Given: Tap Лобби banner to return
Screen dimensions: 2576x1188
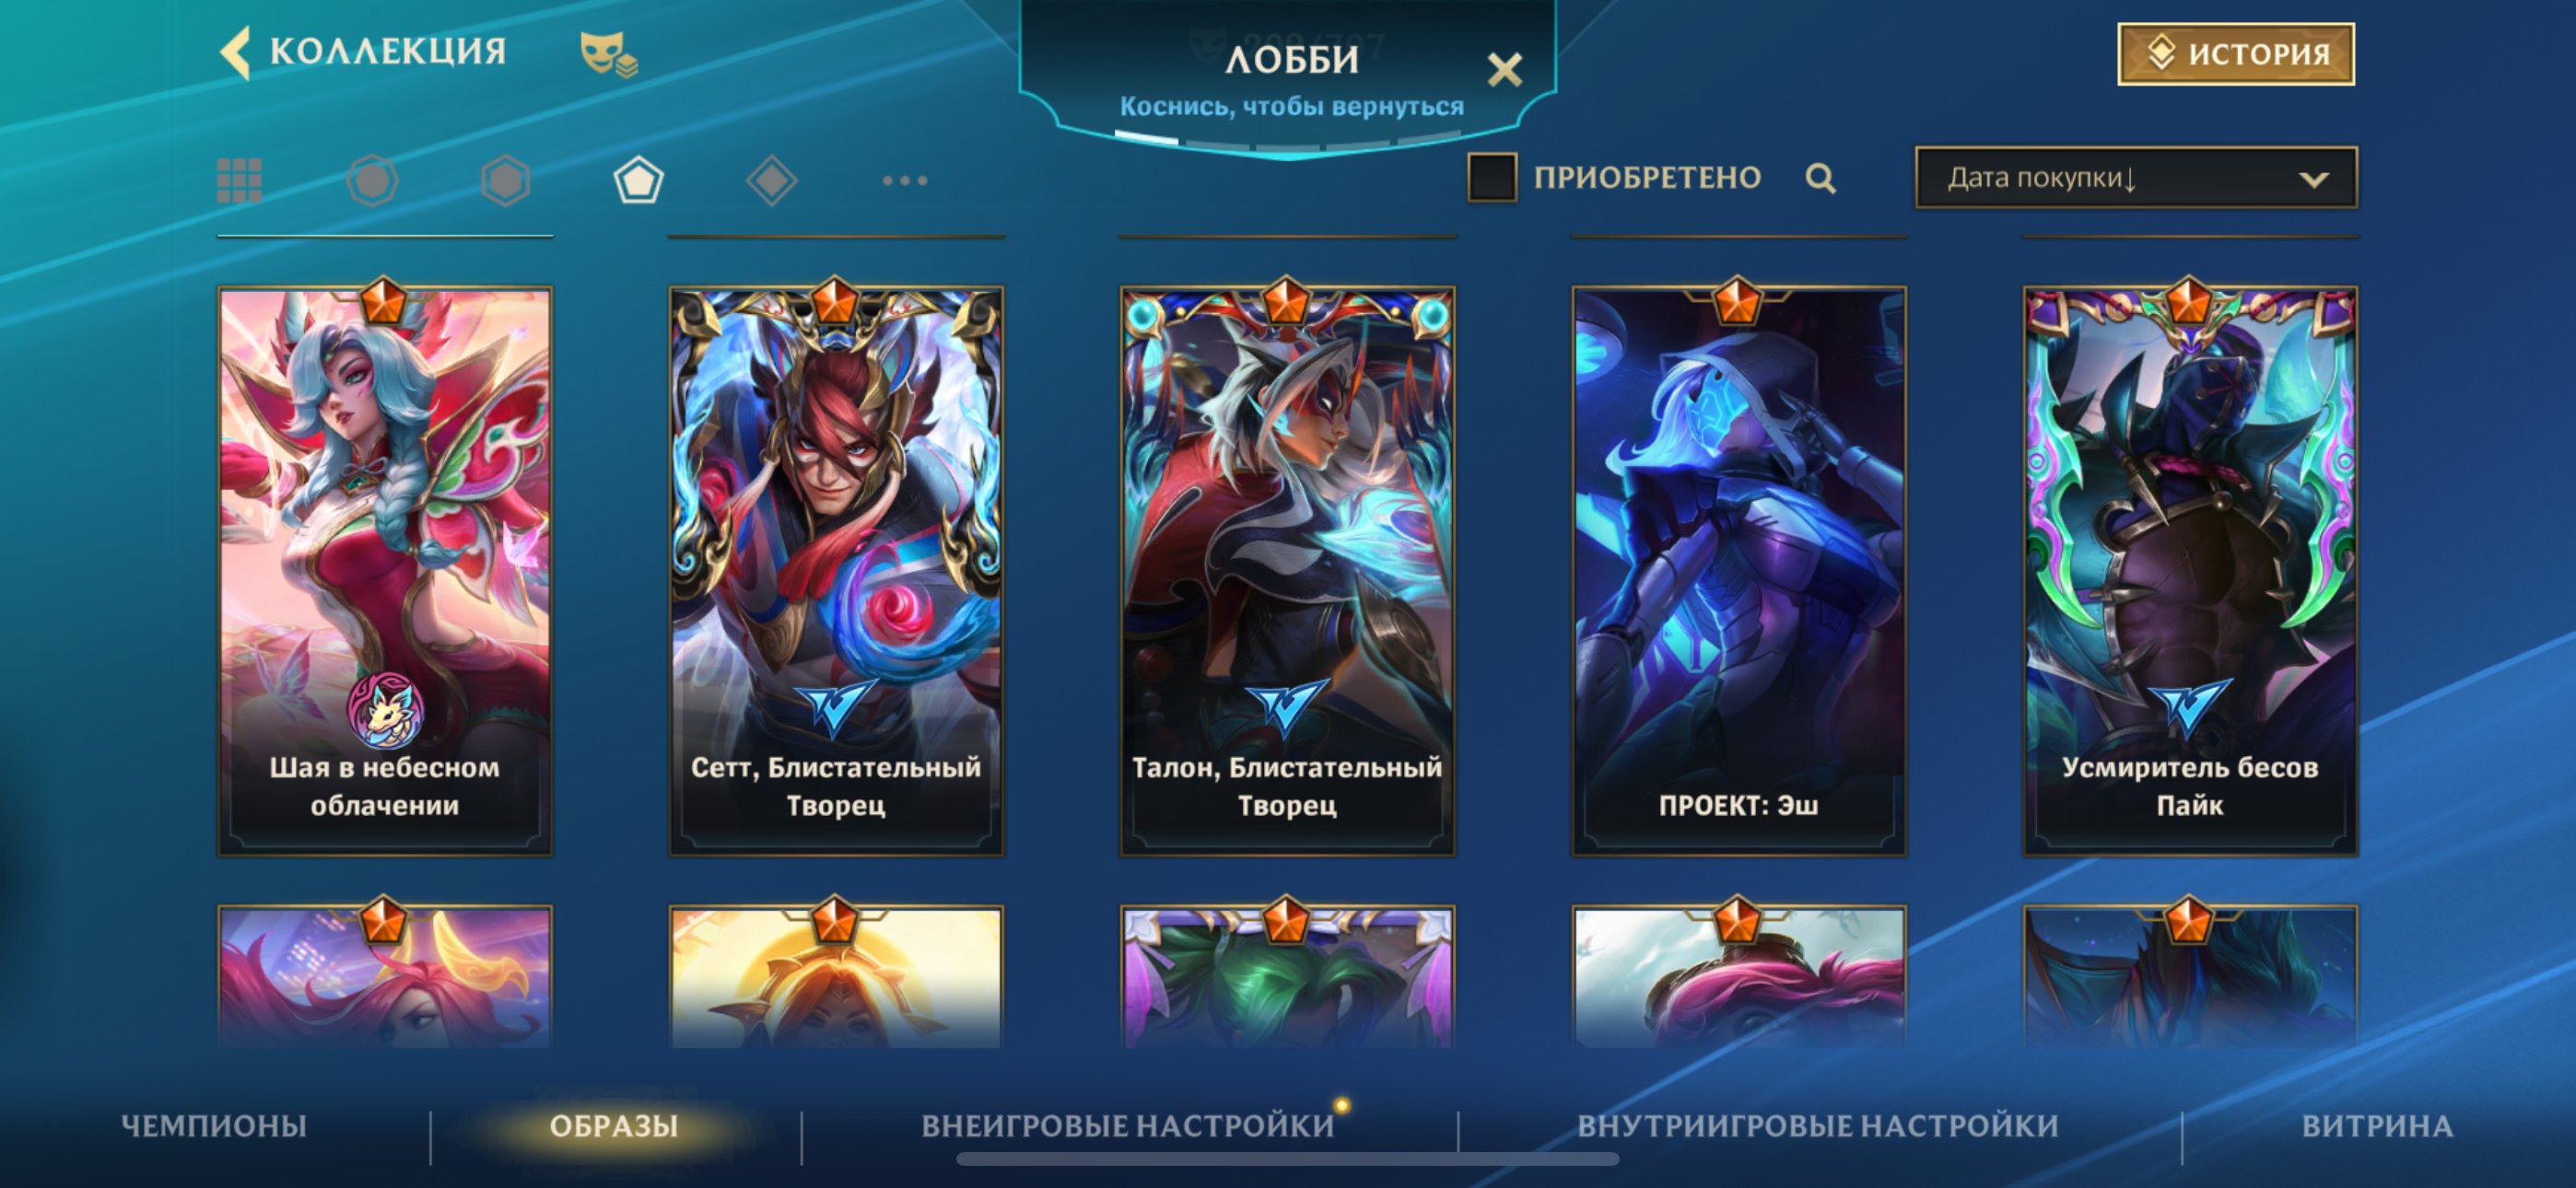Looking at the screenshot, I should (x=1290, y=78).
